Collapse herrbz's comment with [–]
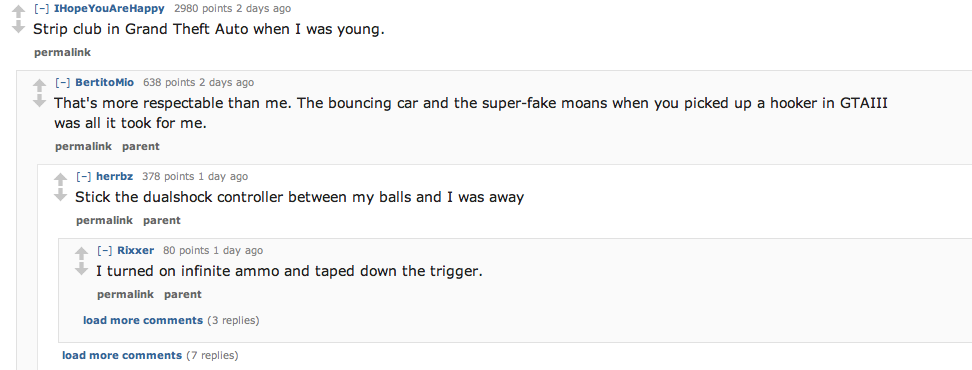Image resolution: width=972 pixels, height=370 pixels. coord(84,177)
